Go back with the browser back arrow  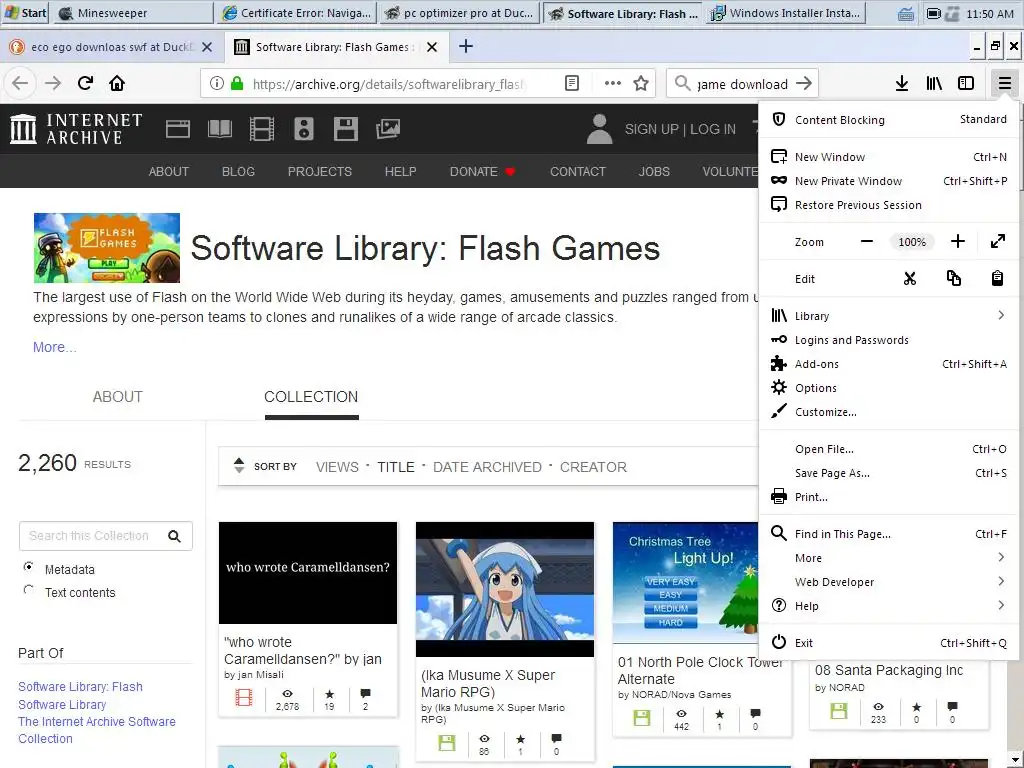pyautogui.click(x=20, y=84)
